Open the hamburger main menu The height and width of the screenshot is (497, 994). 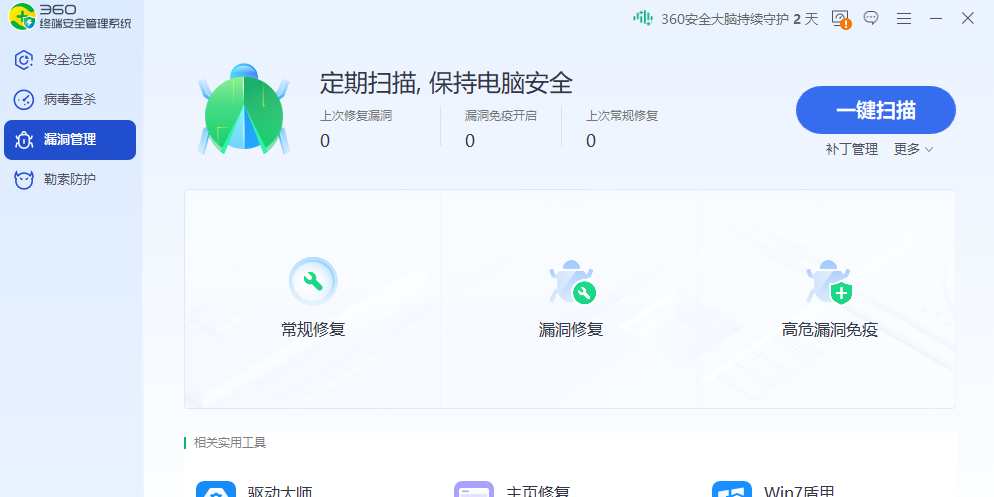pyautogui.click(x=904, y=18)
